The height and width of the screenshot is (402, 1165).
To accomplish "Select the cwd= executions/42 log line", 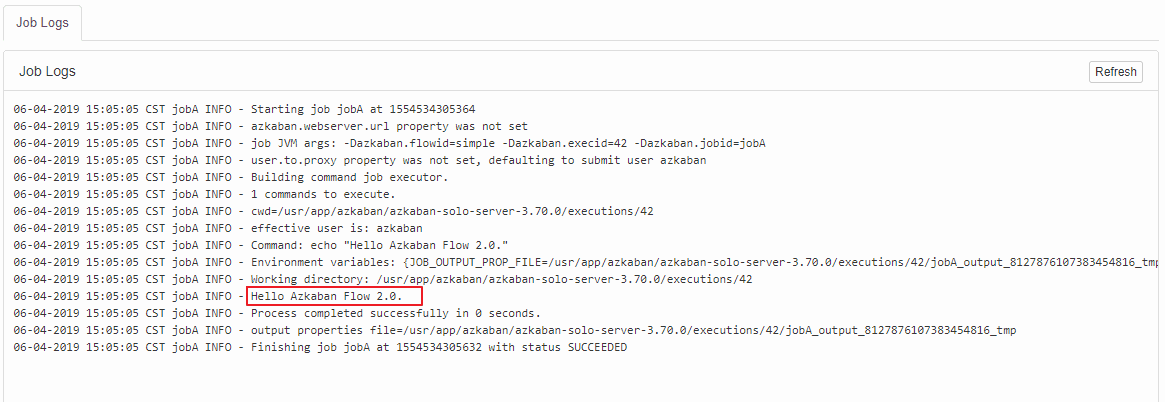I will pos(334,212).
